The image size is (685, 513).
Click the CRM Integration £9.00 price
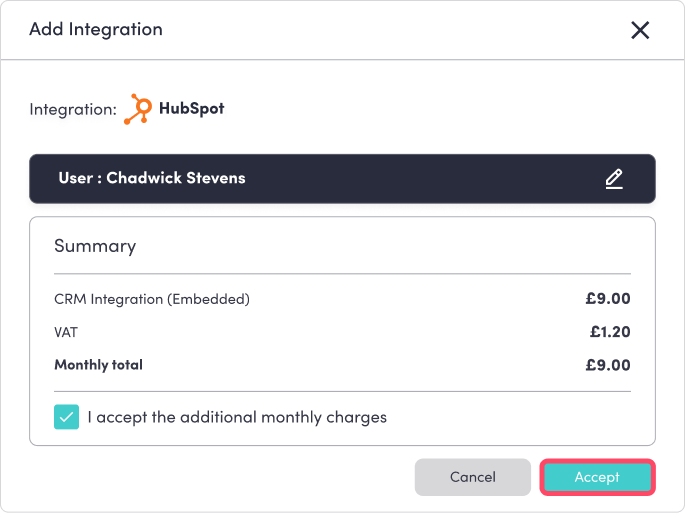coord(608,298)
